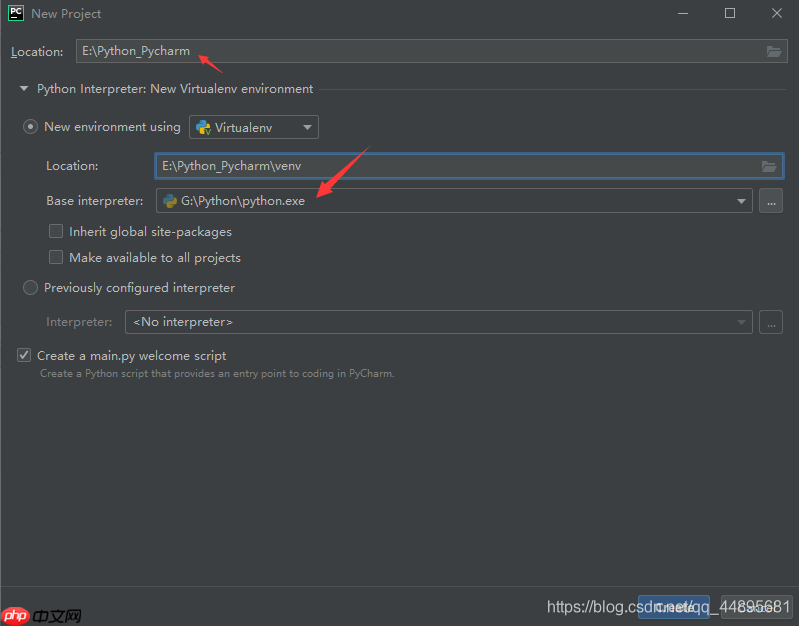Image resolution: width=799 pixels, height=626 pixels.
Task: Minimize the New Project window
Action: [x=683, y=13]
